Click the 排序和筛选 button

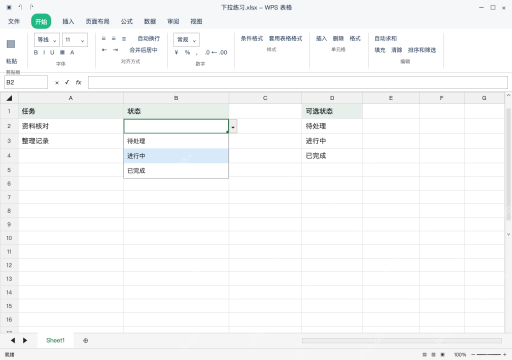[422, 50]
